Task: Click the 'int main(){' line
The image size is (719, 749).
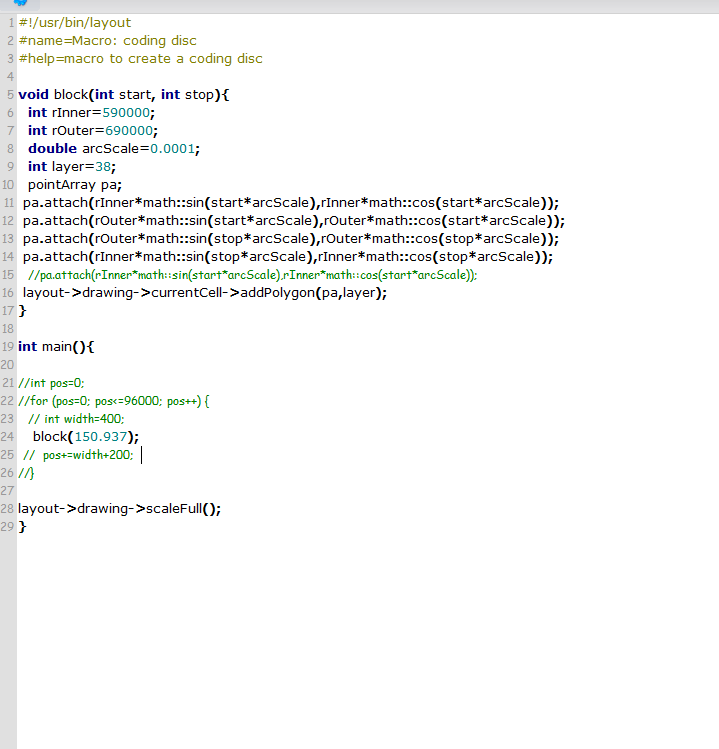Action: (x=56, y=347)
